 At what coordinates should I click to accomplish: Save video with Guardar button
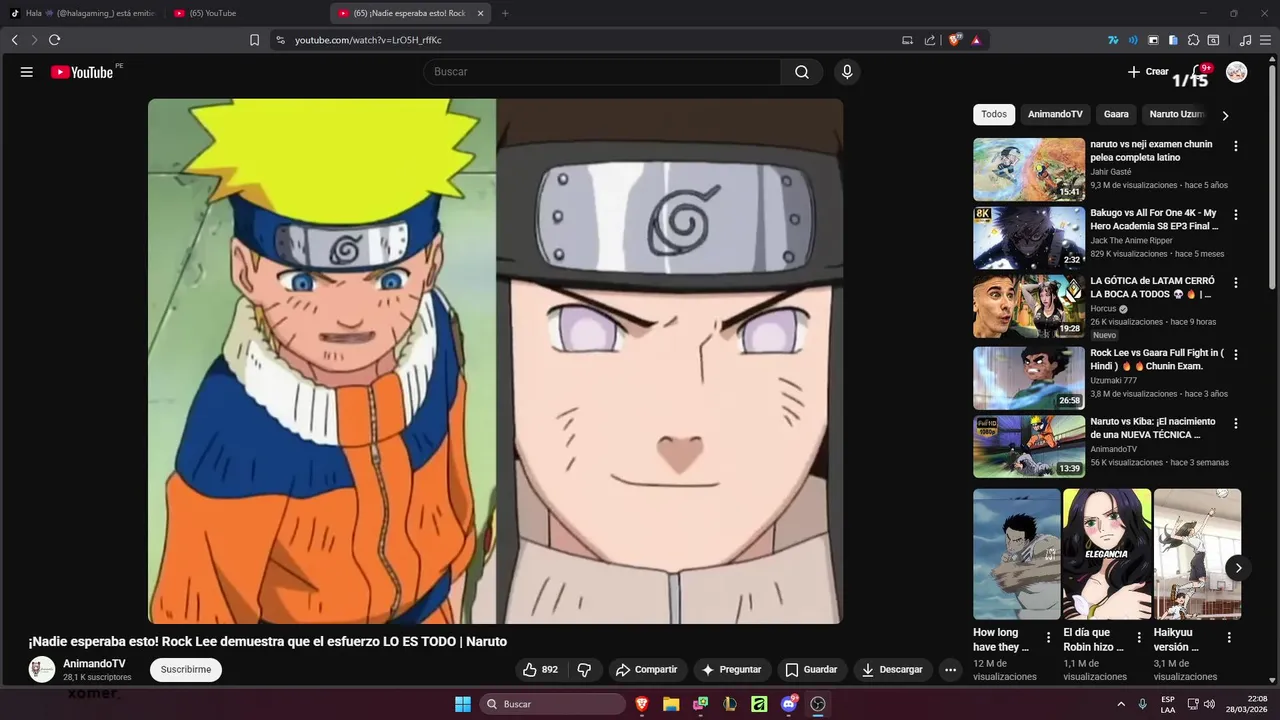coord(811,670)
